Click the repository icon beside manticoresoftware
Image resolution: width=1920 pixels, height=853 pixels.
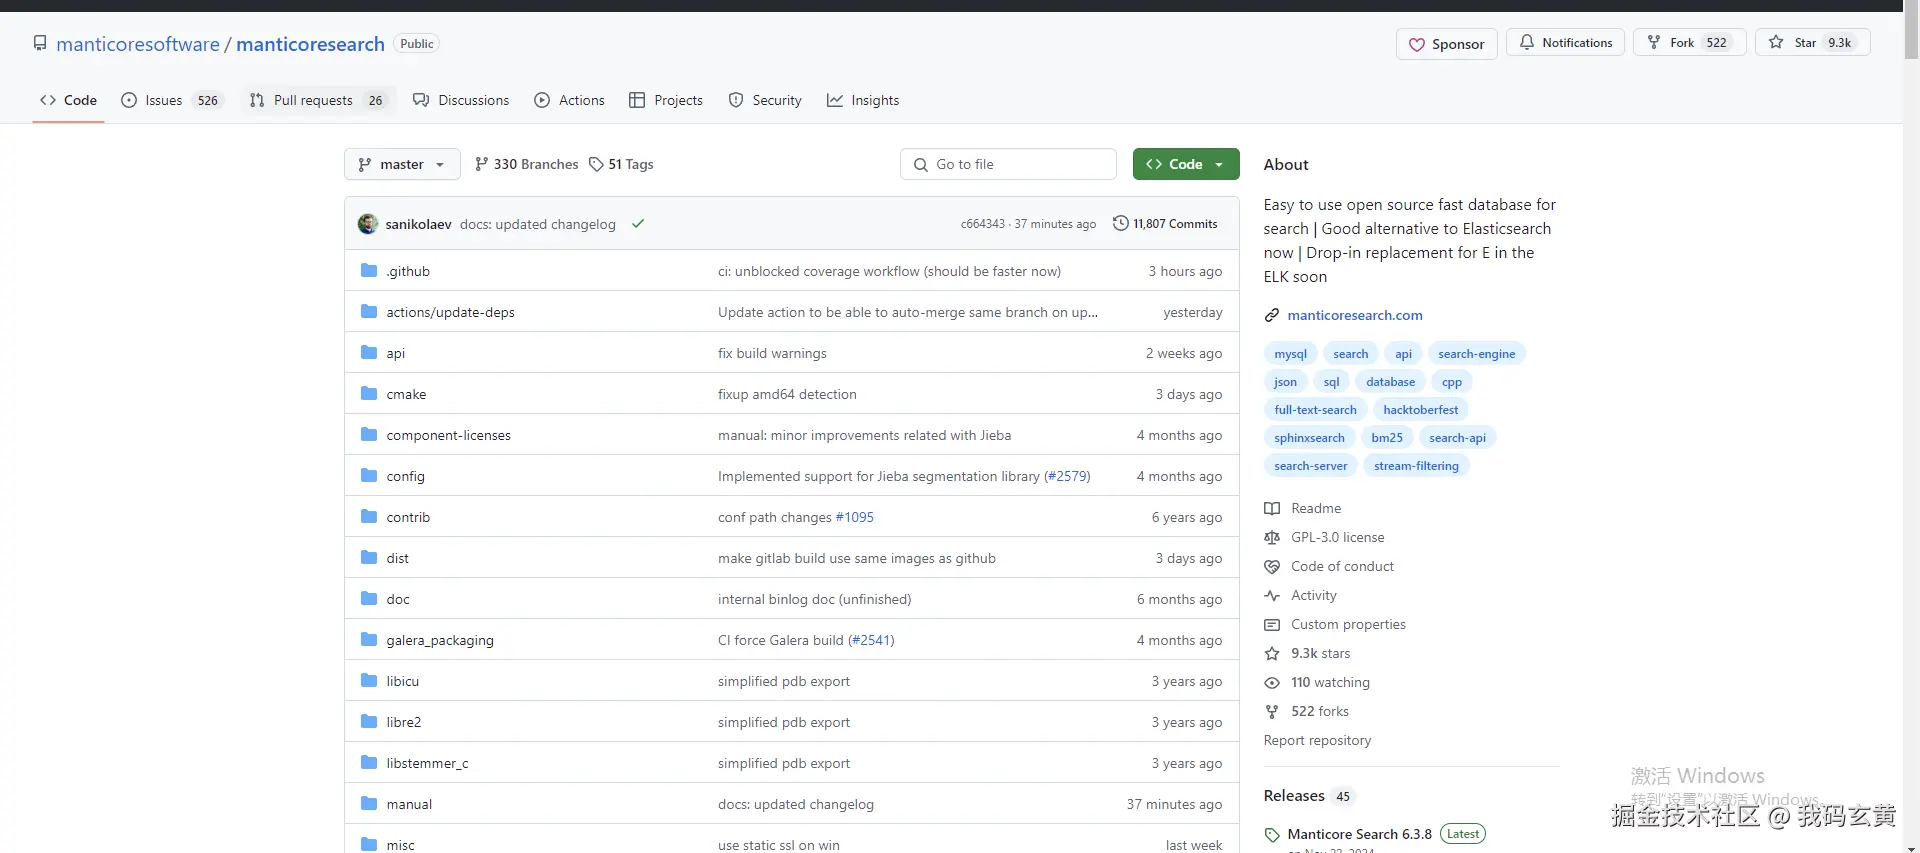click(40, 43)
